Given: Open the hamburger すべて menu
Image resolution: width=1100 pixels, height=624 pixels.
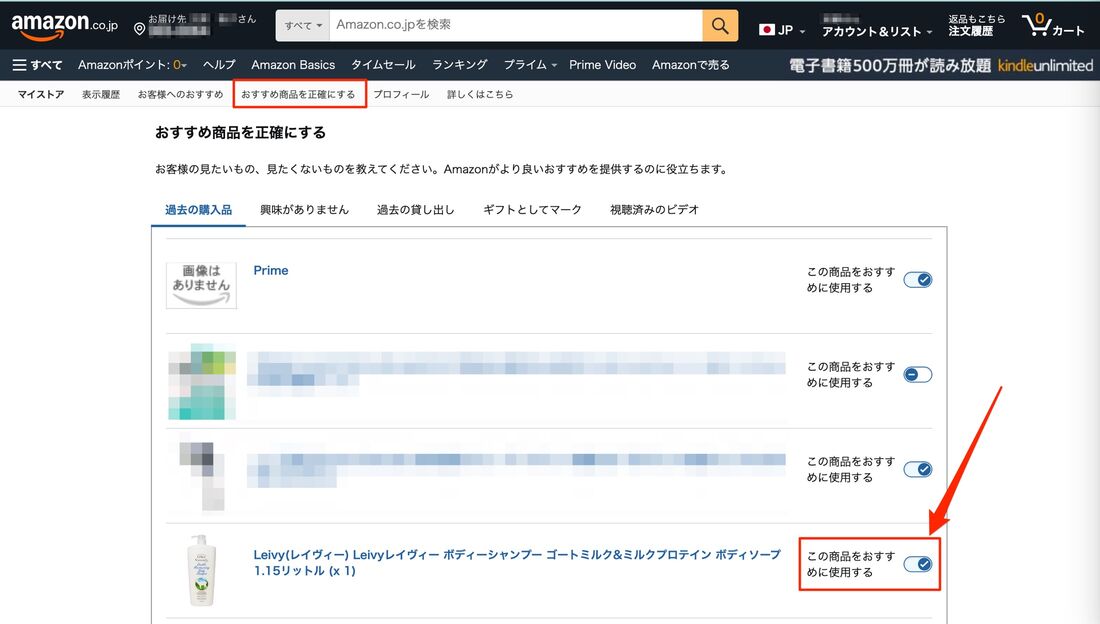Looking at the screenshot, I should pos(37,65).
